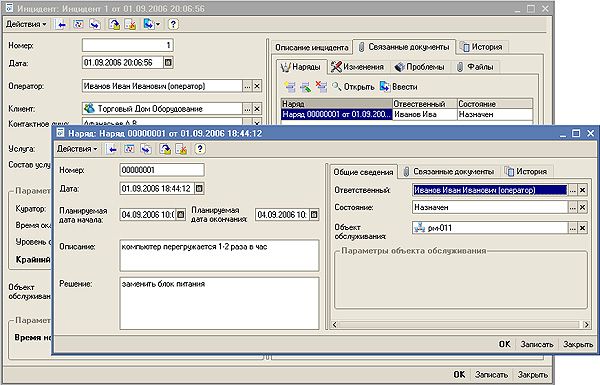Click the post document icon in Инцидент toolbar

[114, 24]
